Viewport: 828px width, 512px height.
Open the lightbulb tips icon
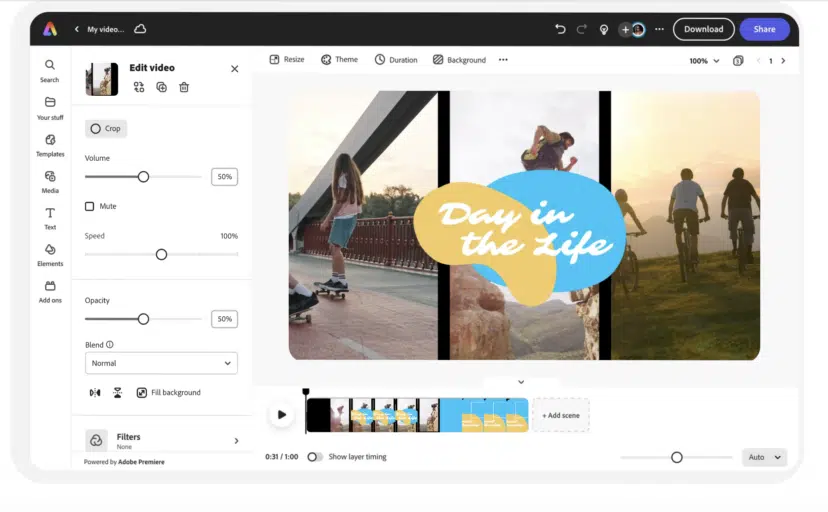604,30
